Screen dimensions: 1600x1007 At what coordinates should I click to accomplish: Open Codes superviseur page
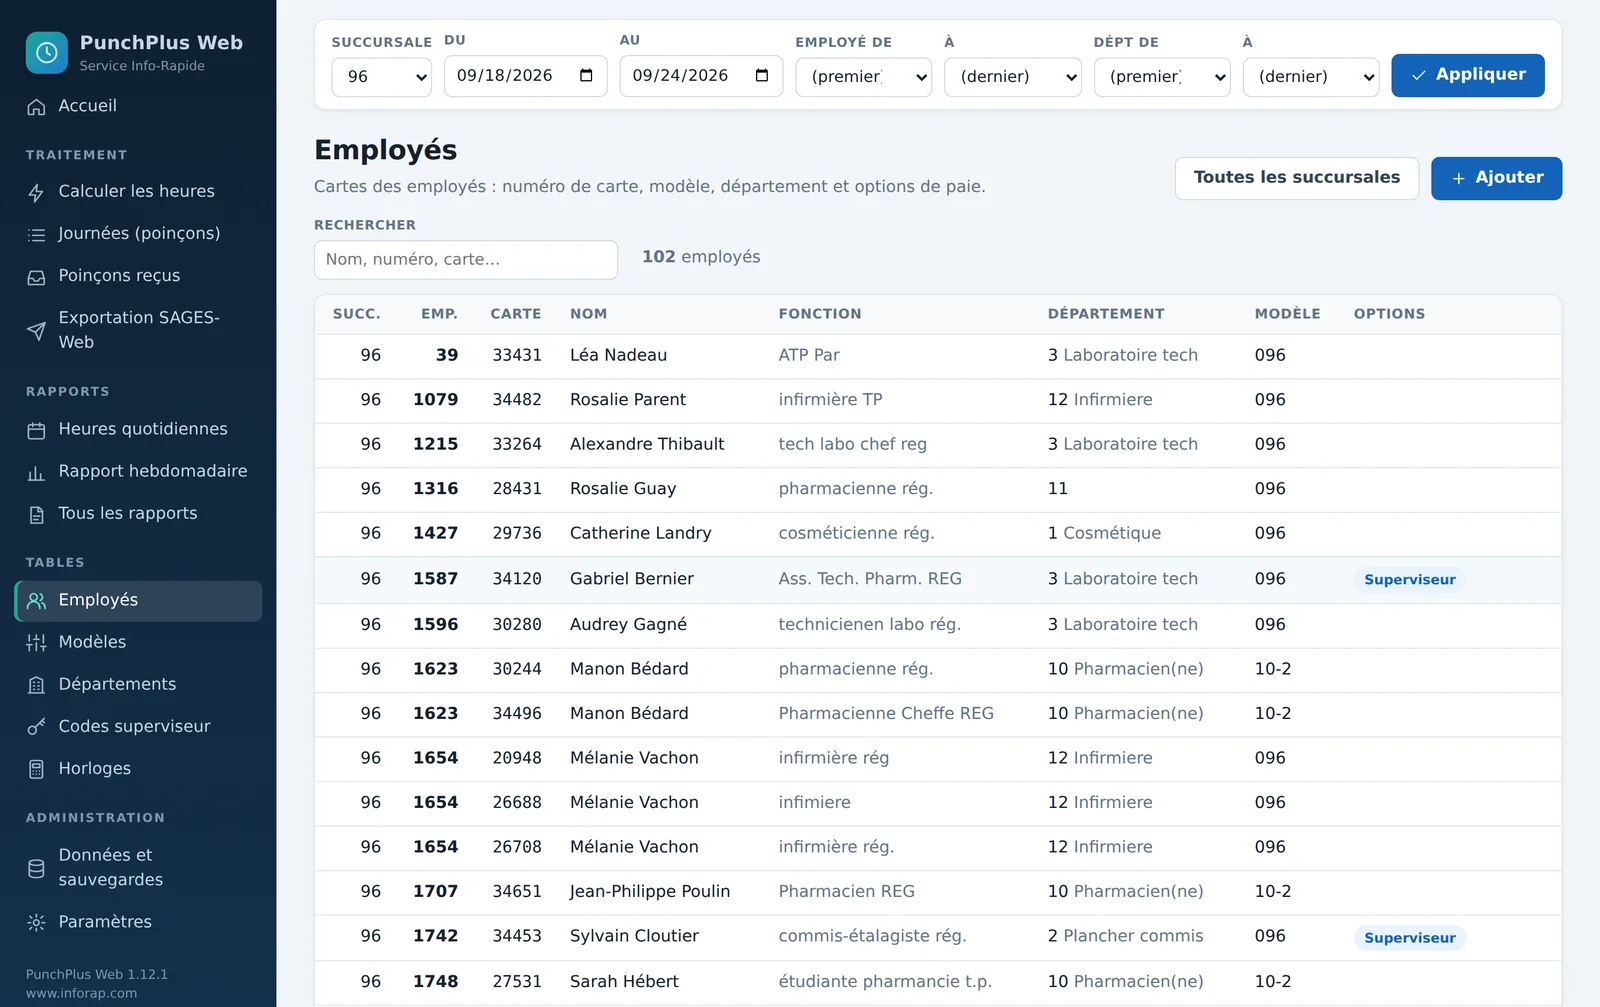pyautogui.click(x=139, y=727)
